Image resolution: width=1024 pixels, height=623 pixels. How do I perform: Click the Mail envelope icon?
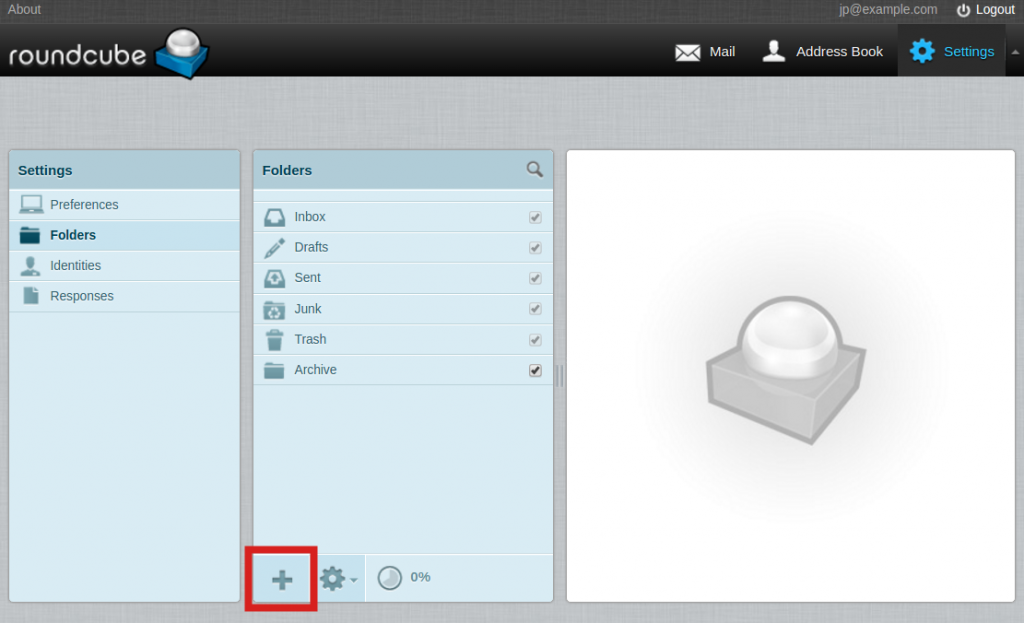tap(688, 52)
